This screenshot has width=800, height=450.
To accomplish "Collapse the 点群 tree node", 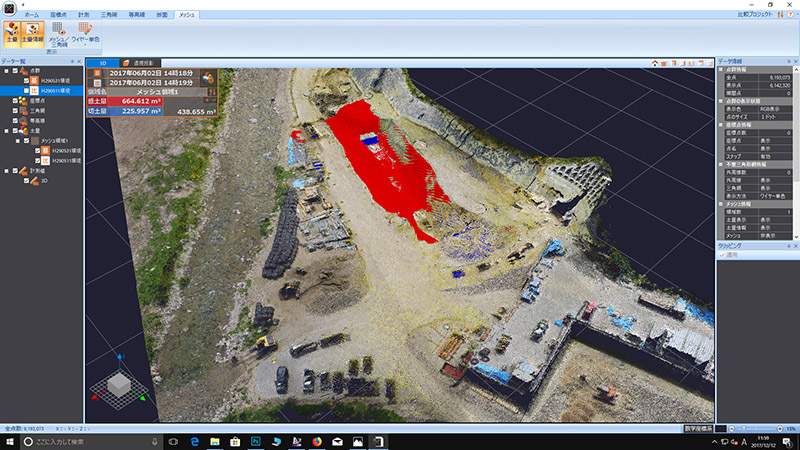I will (x=7, y=71).
